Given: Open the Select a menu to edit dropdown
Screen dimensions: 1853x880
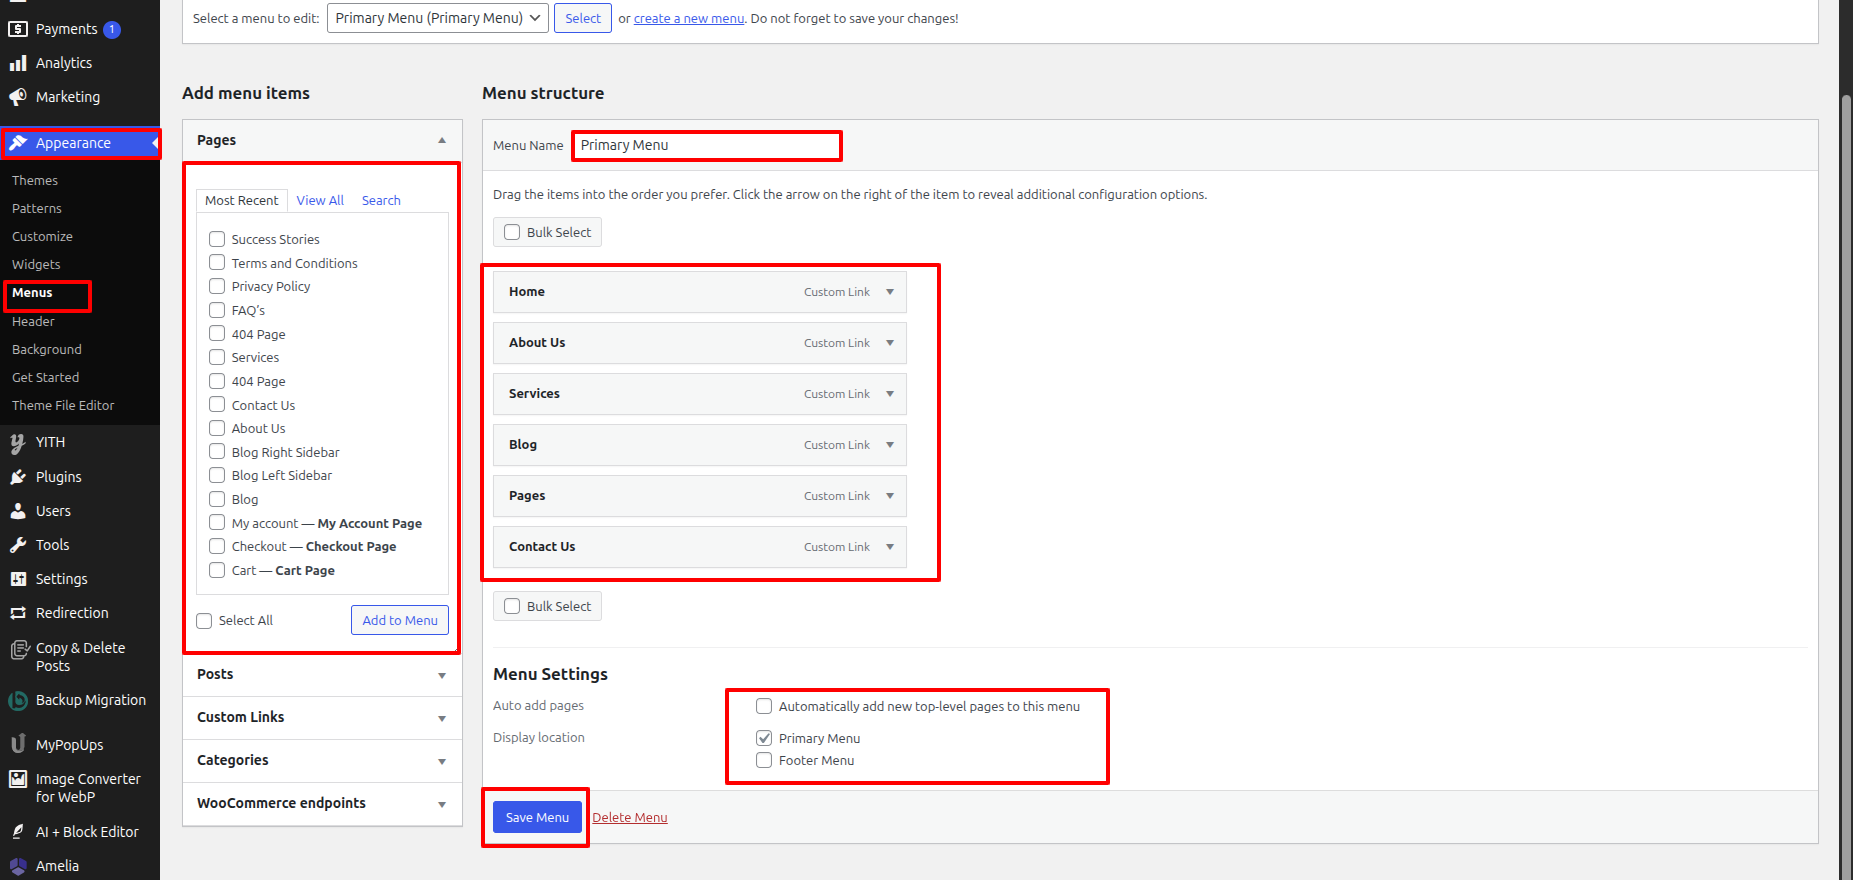Looking at the screenshot, I should pos(437,18).
